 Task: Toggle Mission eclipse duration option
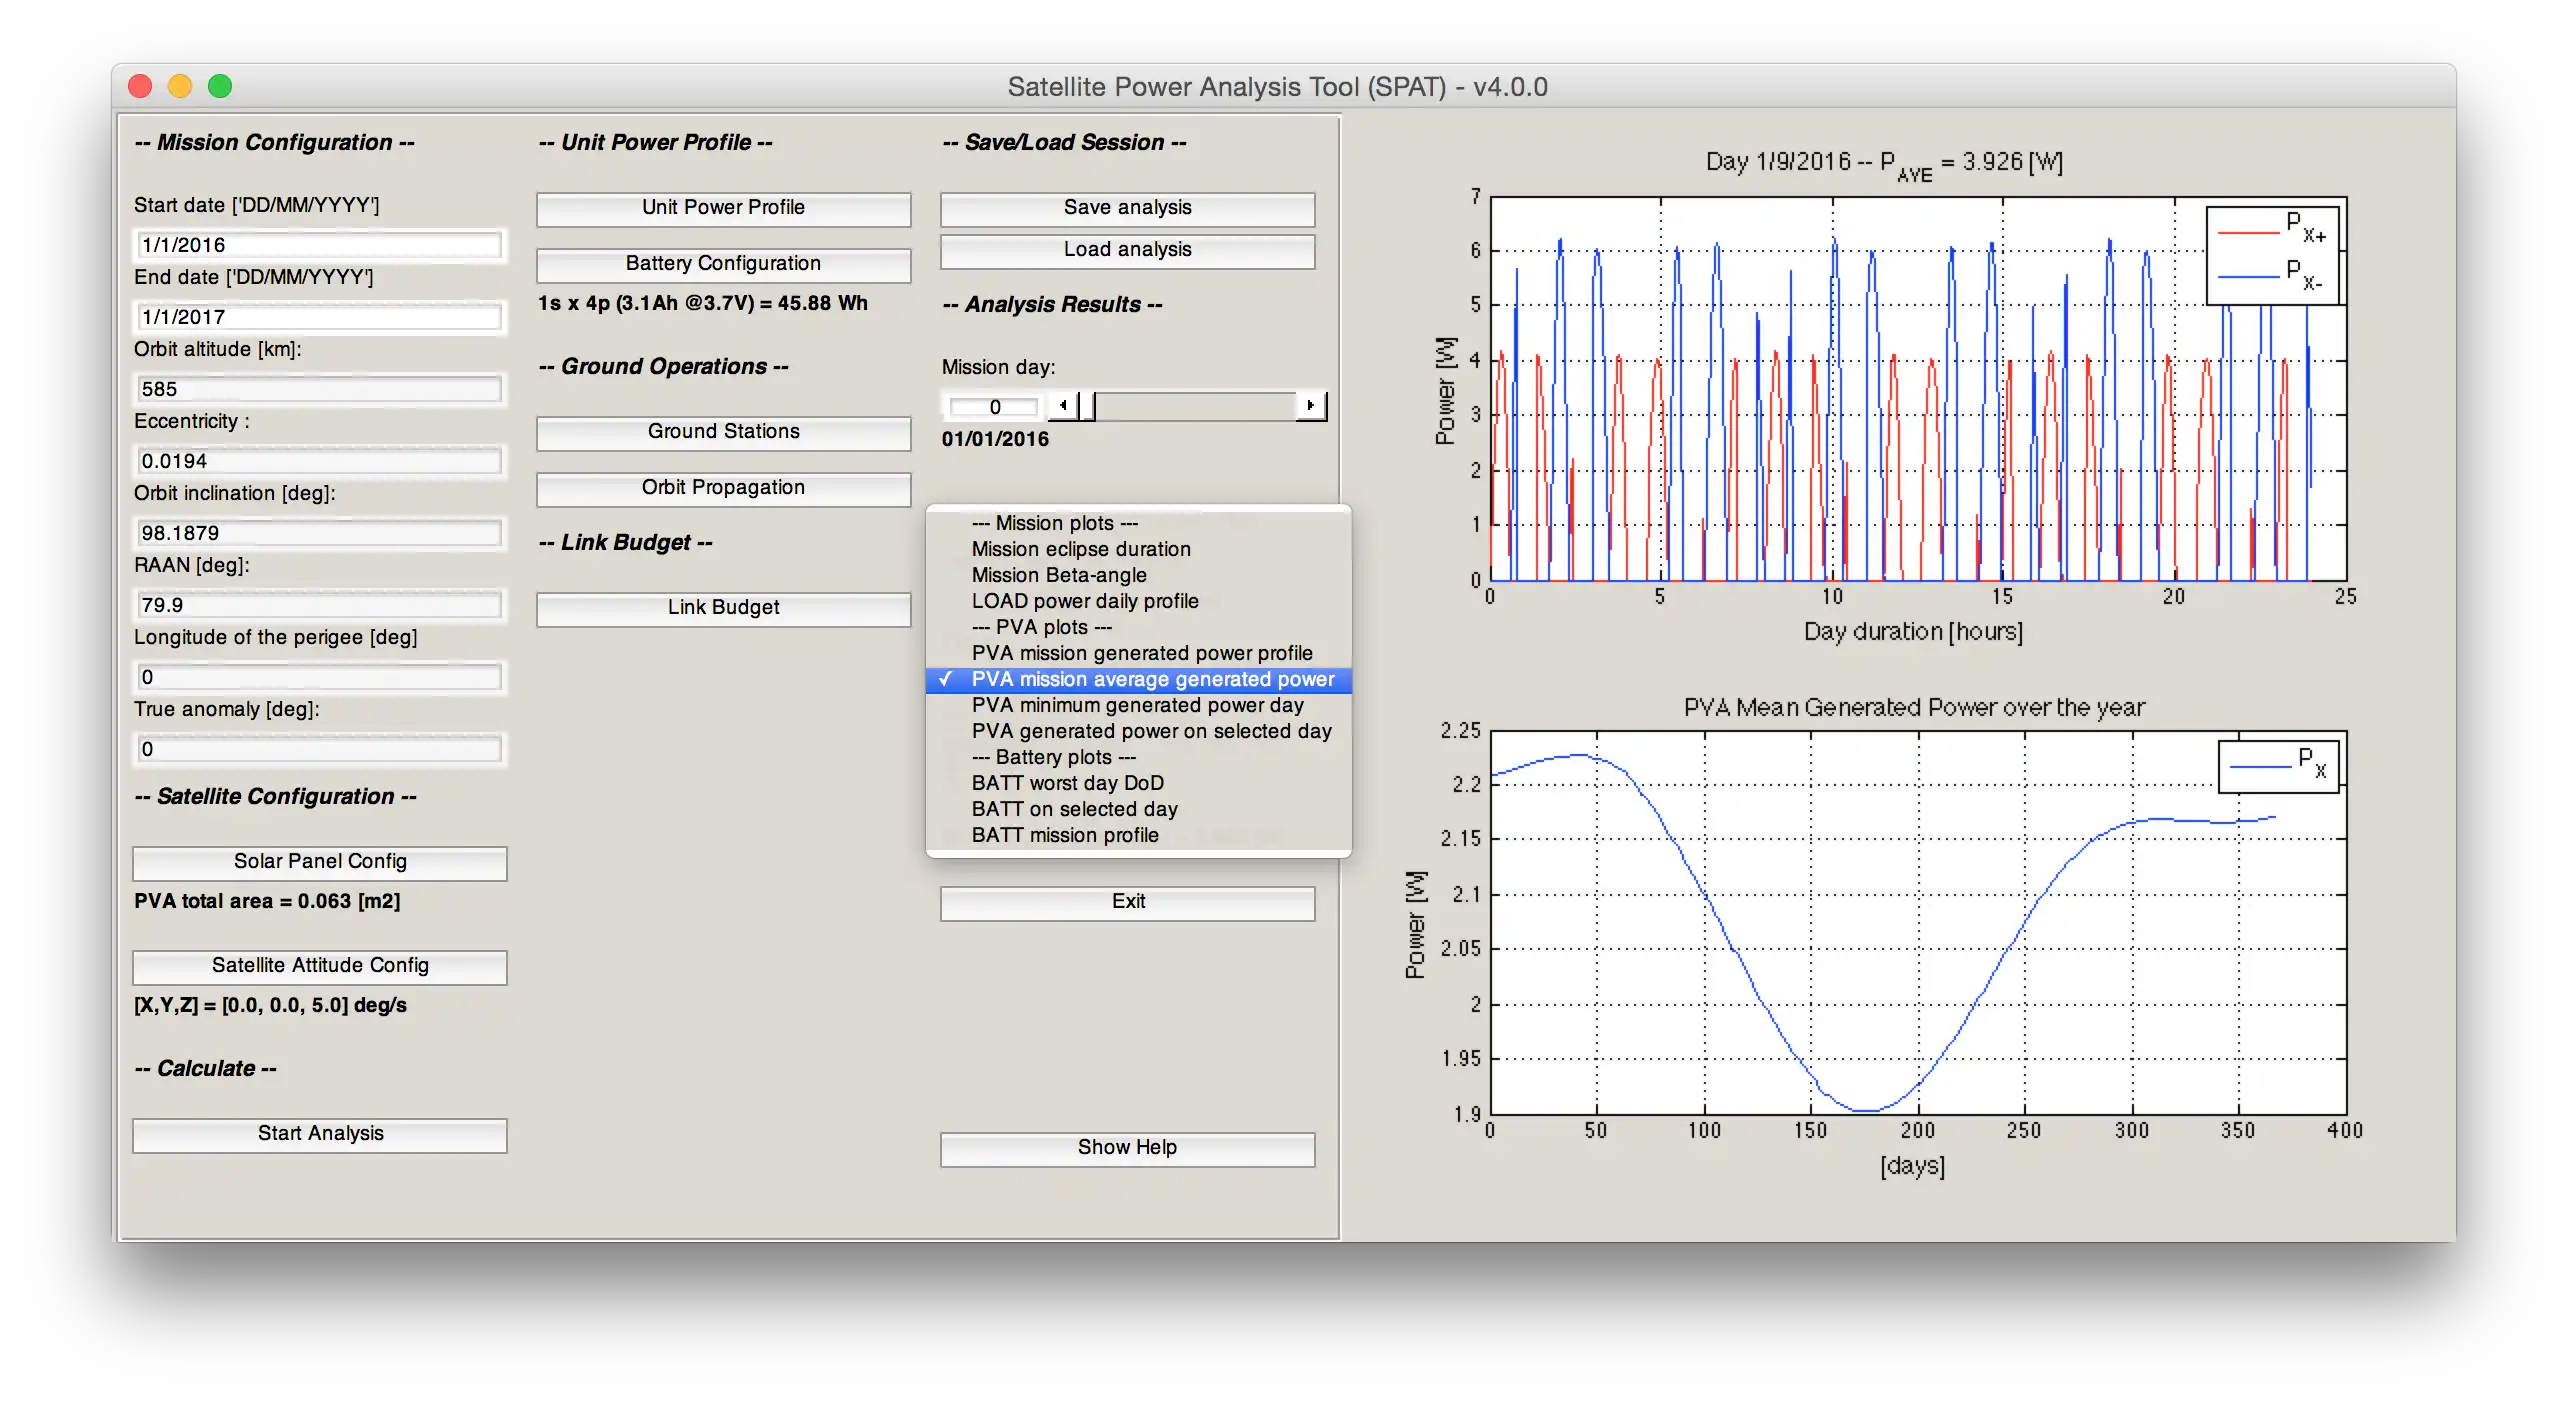pyautogui.click(x=1079, y=549)
